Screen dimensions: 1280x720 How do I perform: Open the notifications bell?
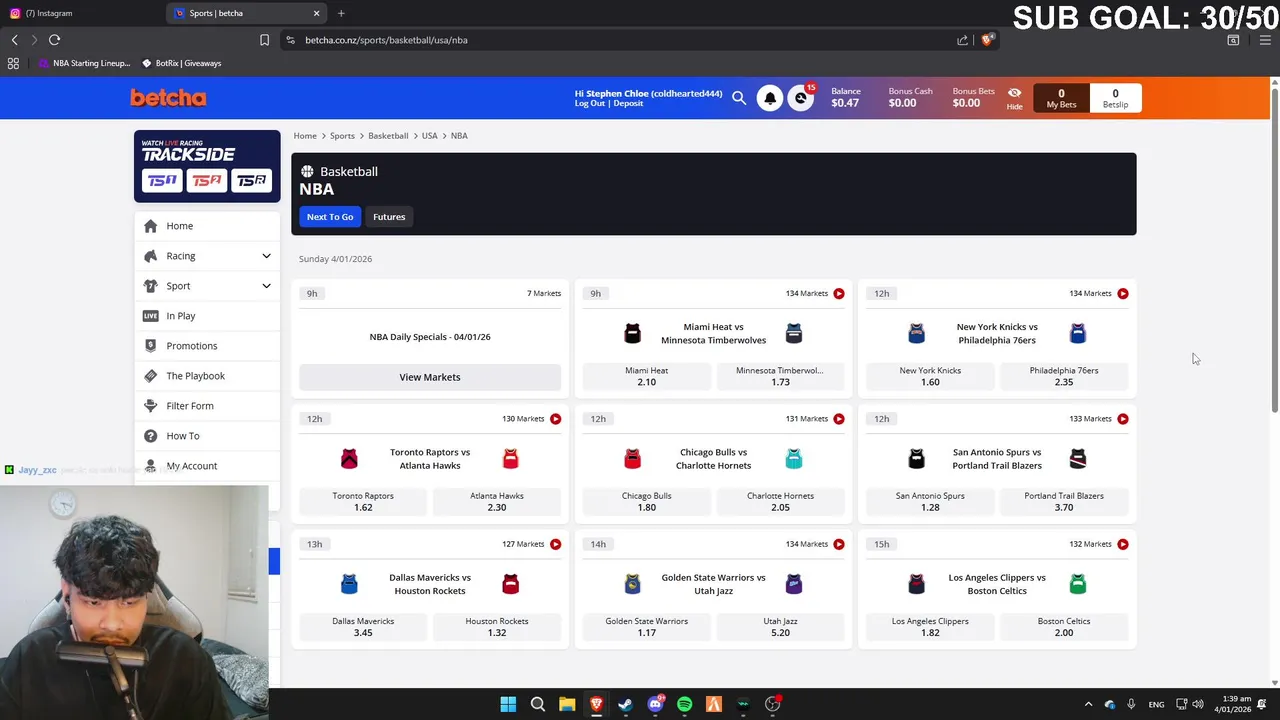point(770,98)
